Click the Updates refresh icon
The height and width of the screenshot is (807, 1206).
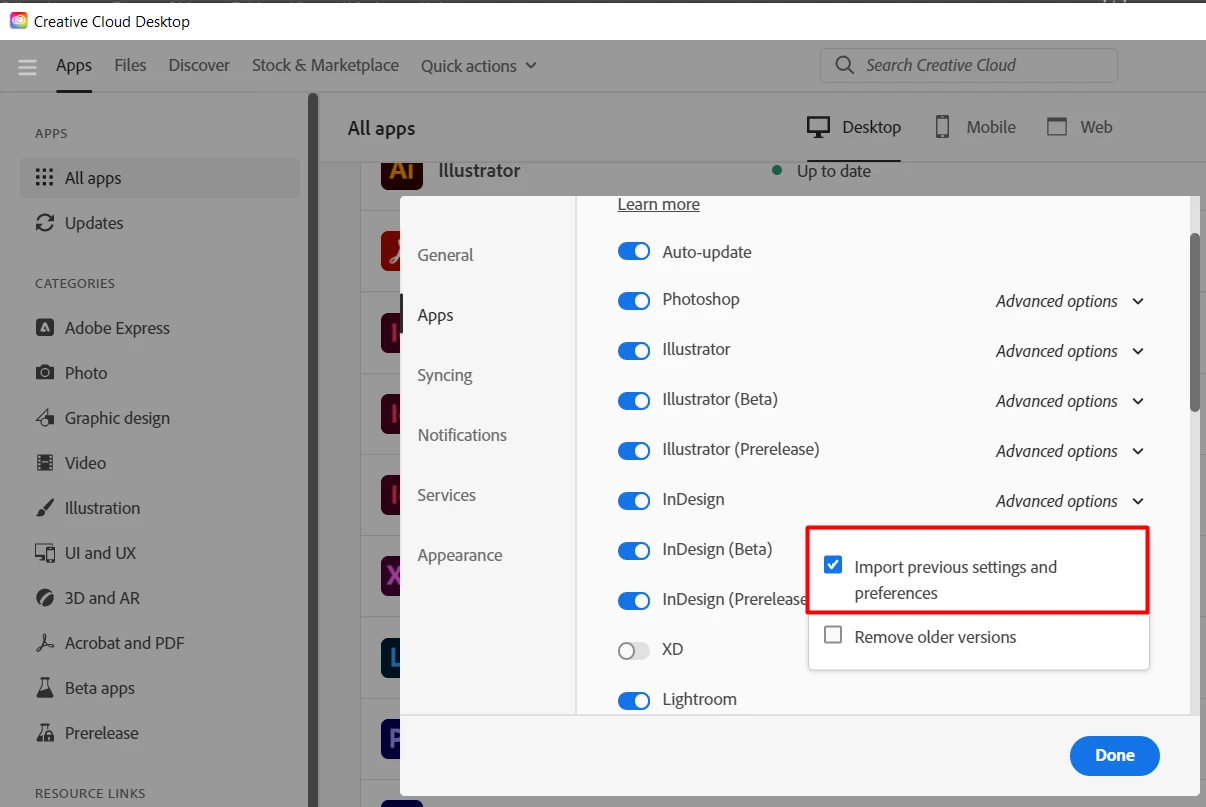pyautogui.click(x=44, y=223)
